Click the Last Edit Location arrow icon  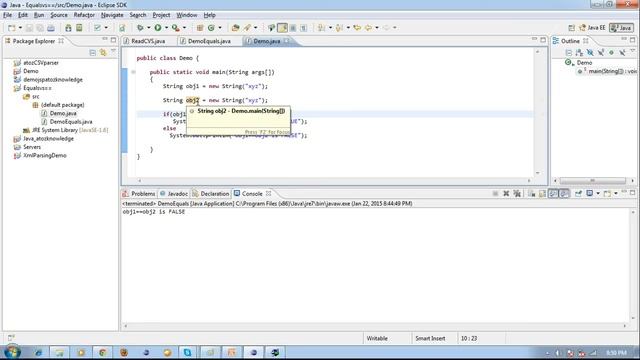pos(357,28)
